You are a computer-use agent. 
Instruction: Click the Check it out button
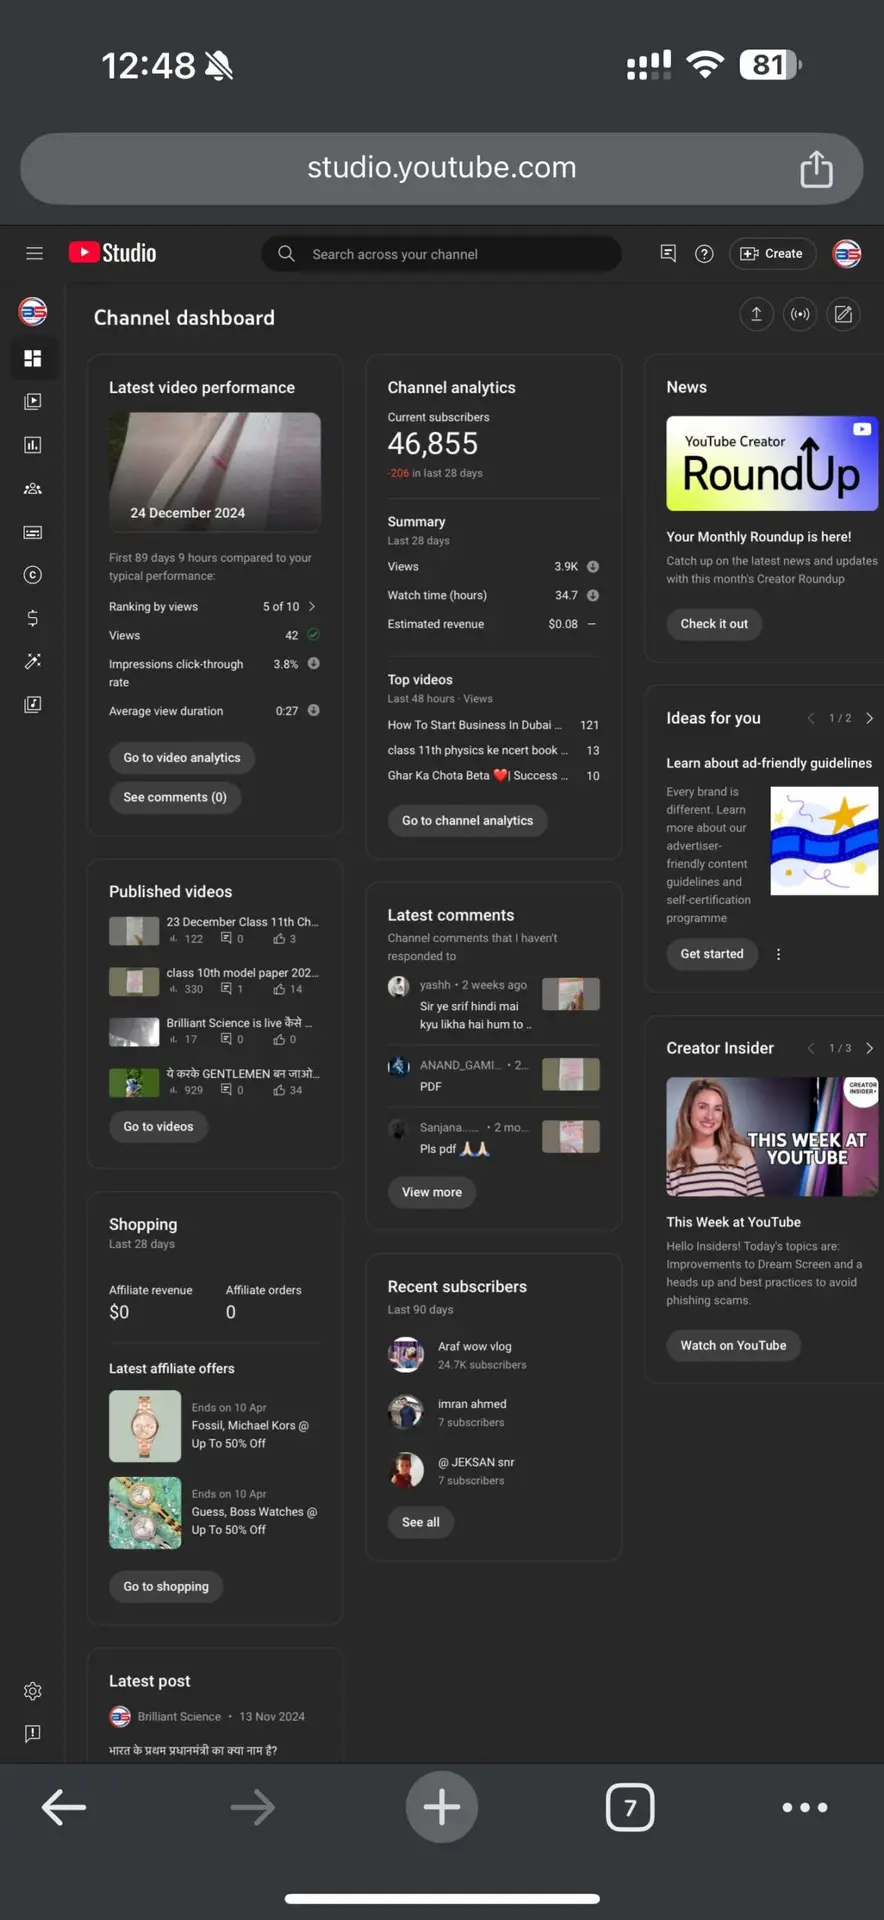pos(714,624)
